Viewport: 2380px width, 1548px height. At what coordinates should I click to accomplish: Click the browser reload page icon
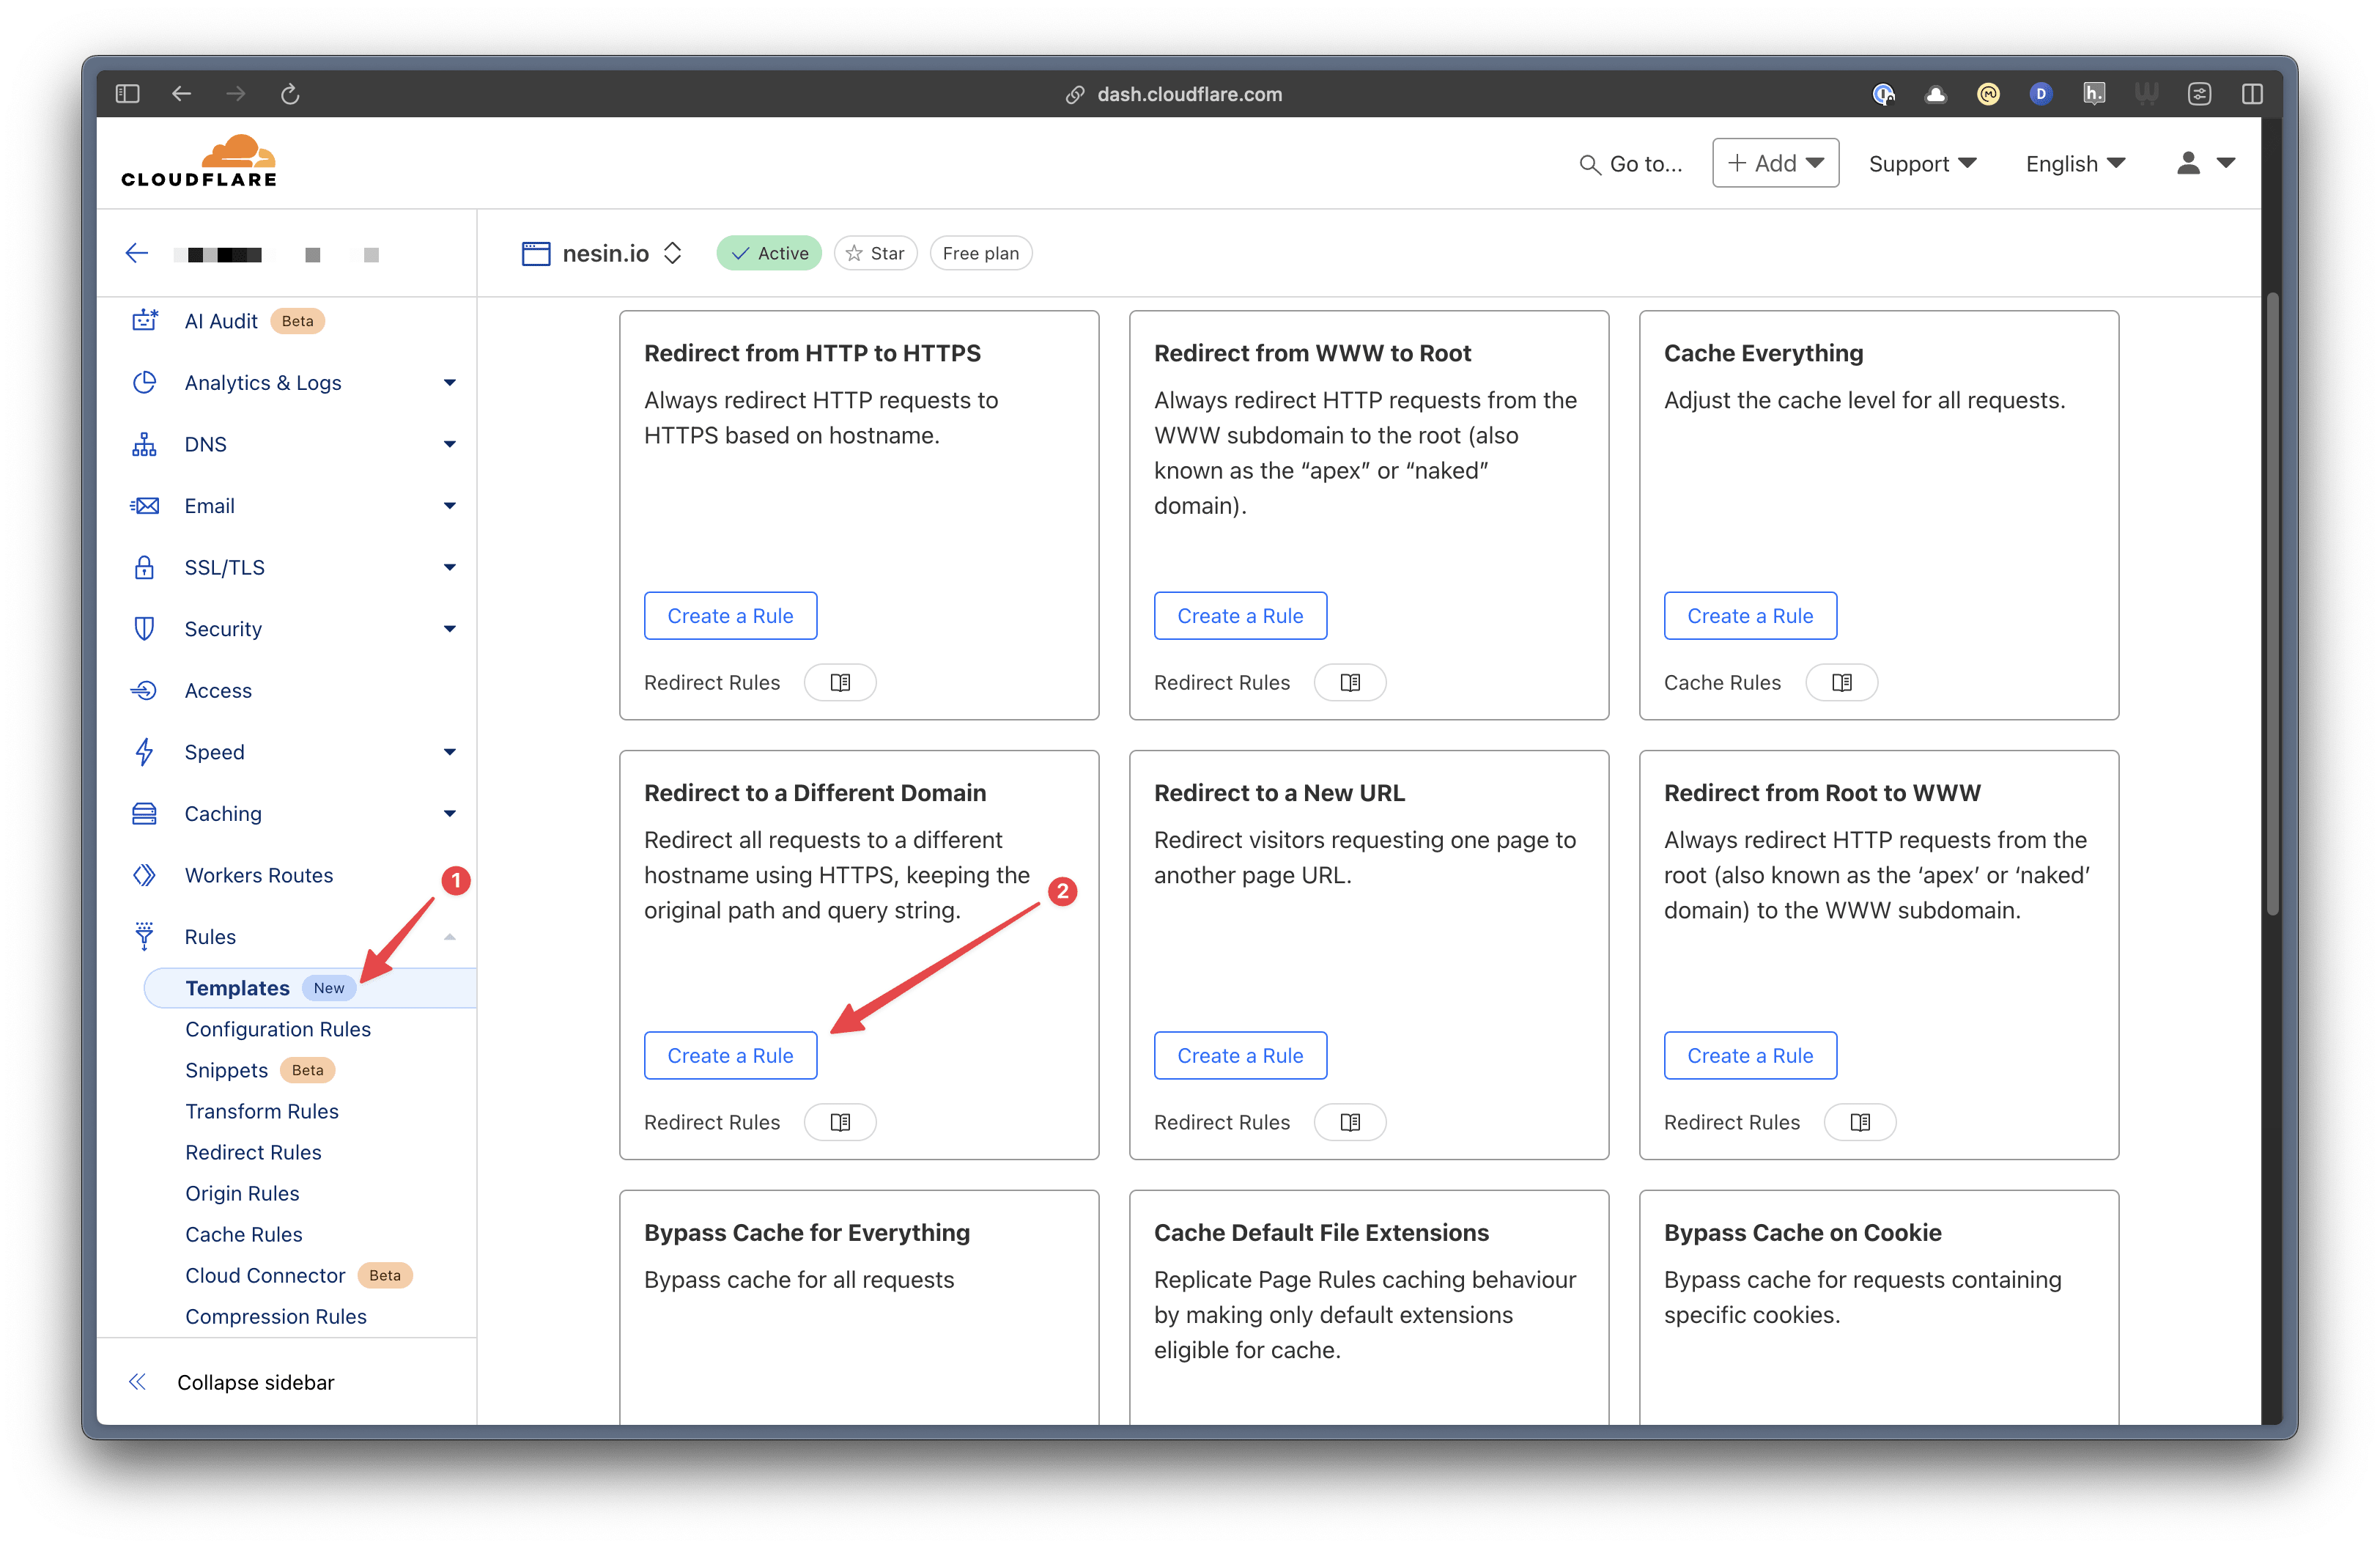pyautogui.click(x=290, y=94)
